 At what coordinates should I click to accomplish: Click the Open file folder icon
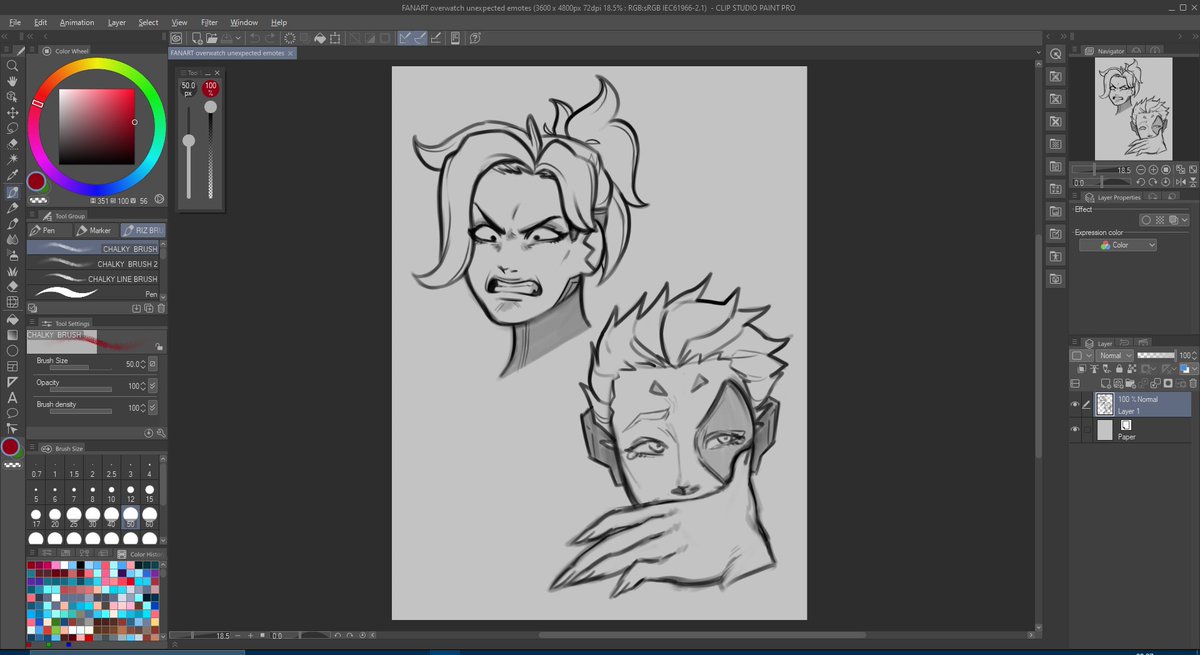coord(213,39)
